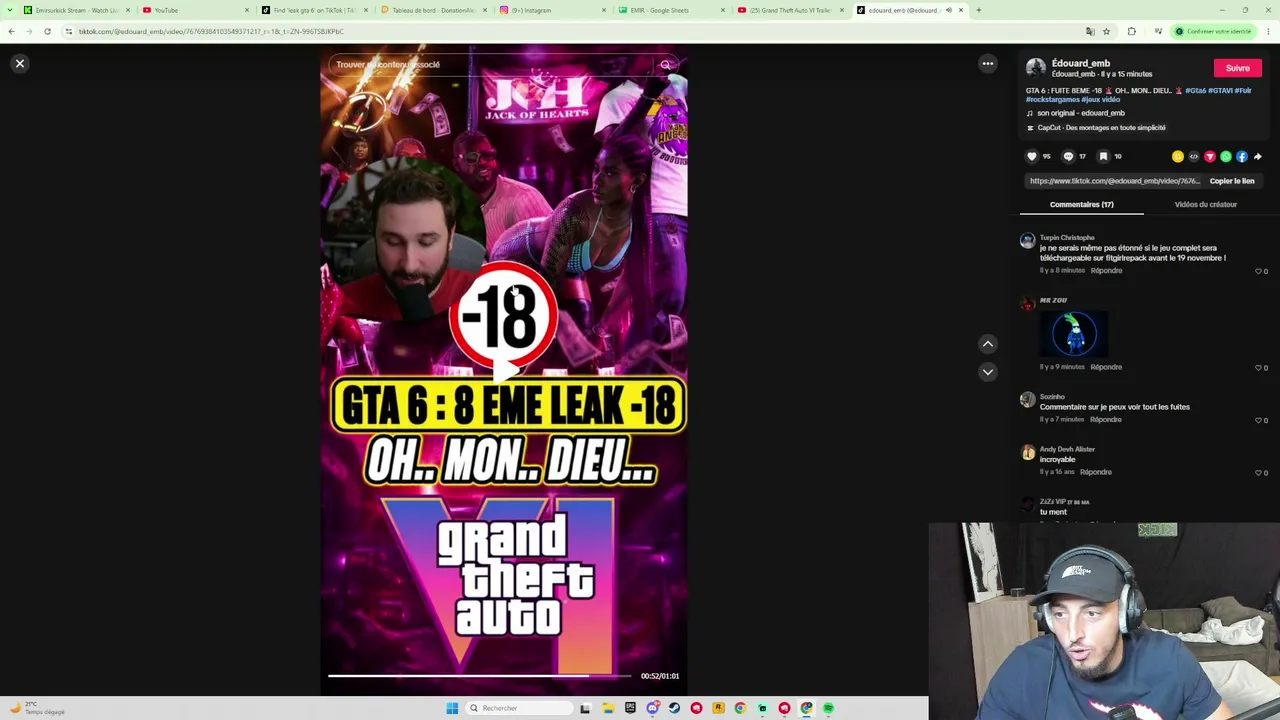Screen dimensions: 1280x720
Task: Click the #Gta6 hashtag
Action: (x=1195, y=91)
